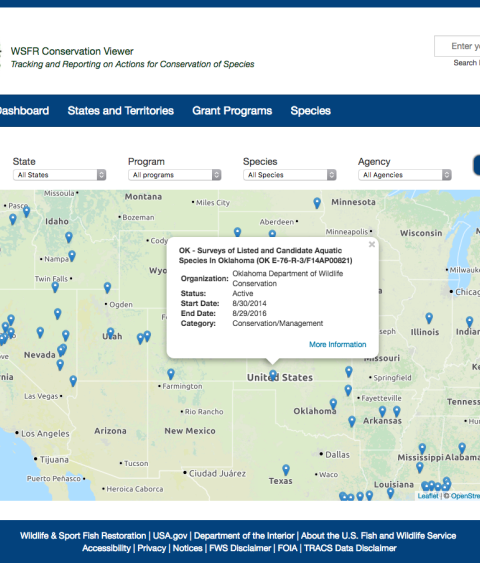Open More Information link in popup
Image resolution: width=480 pixels, height=563 pixels.
(x=337, y=344)
